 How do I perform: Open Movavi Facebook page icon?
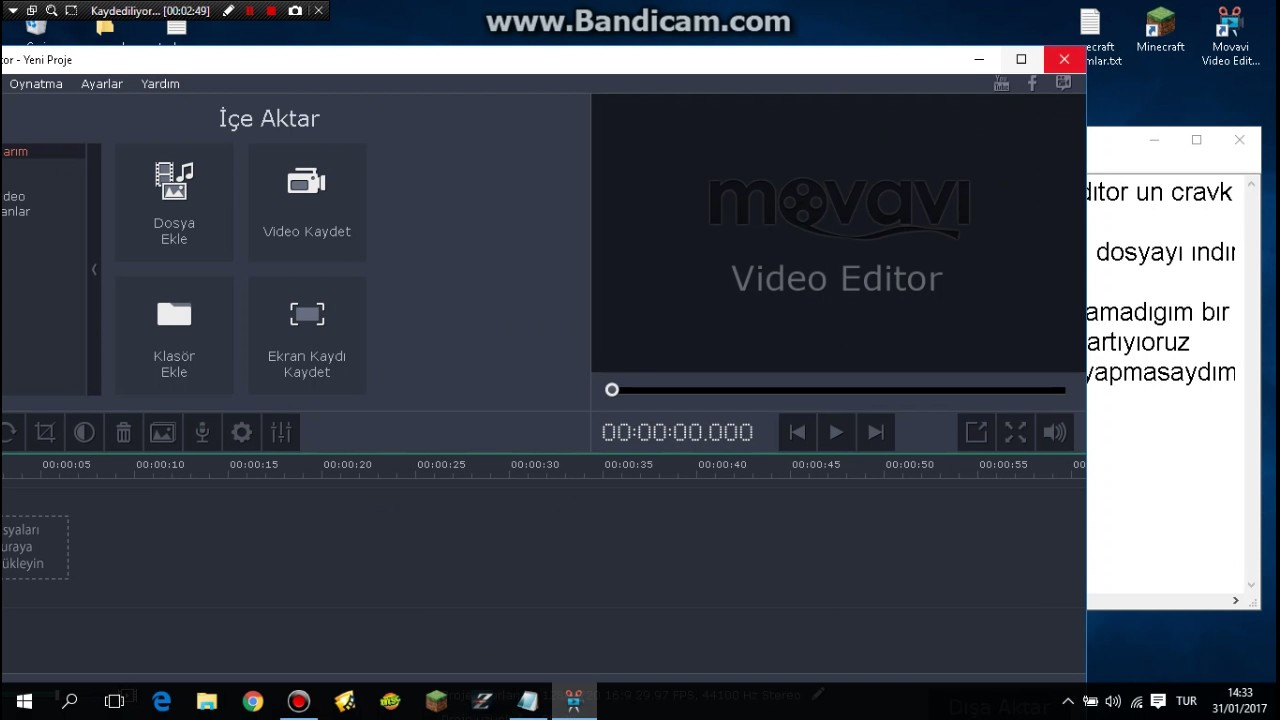(1032, 84)
